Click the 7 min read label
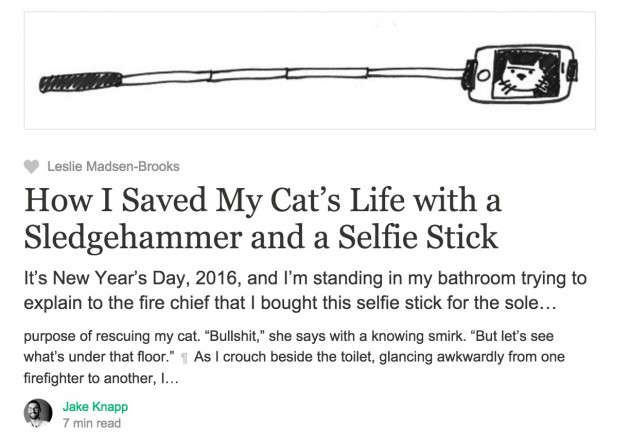 tap(92, 423)
